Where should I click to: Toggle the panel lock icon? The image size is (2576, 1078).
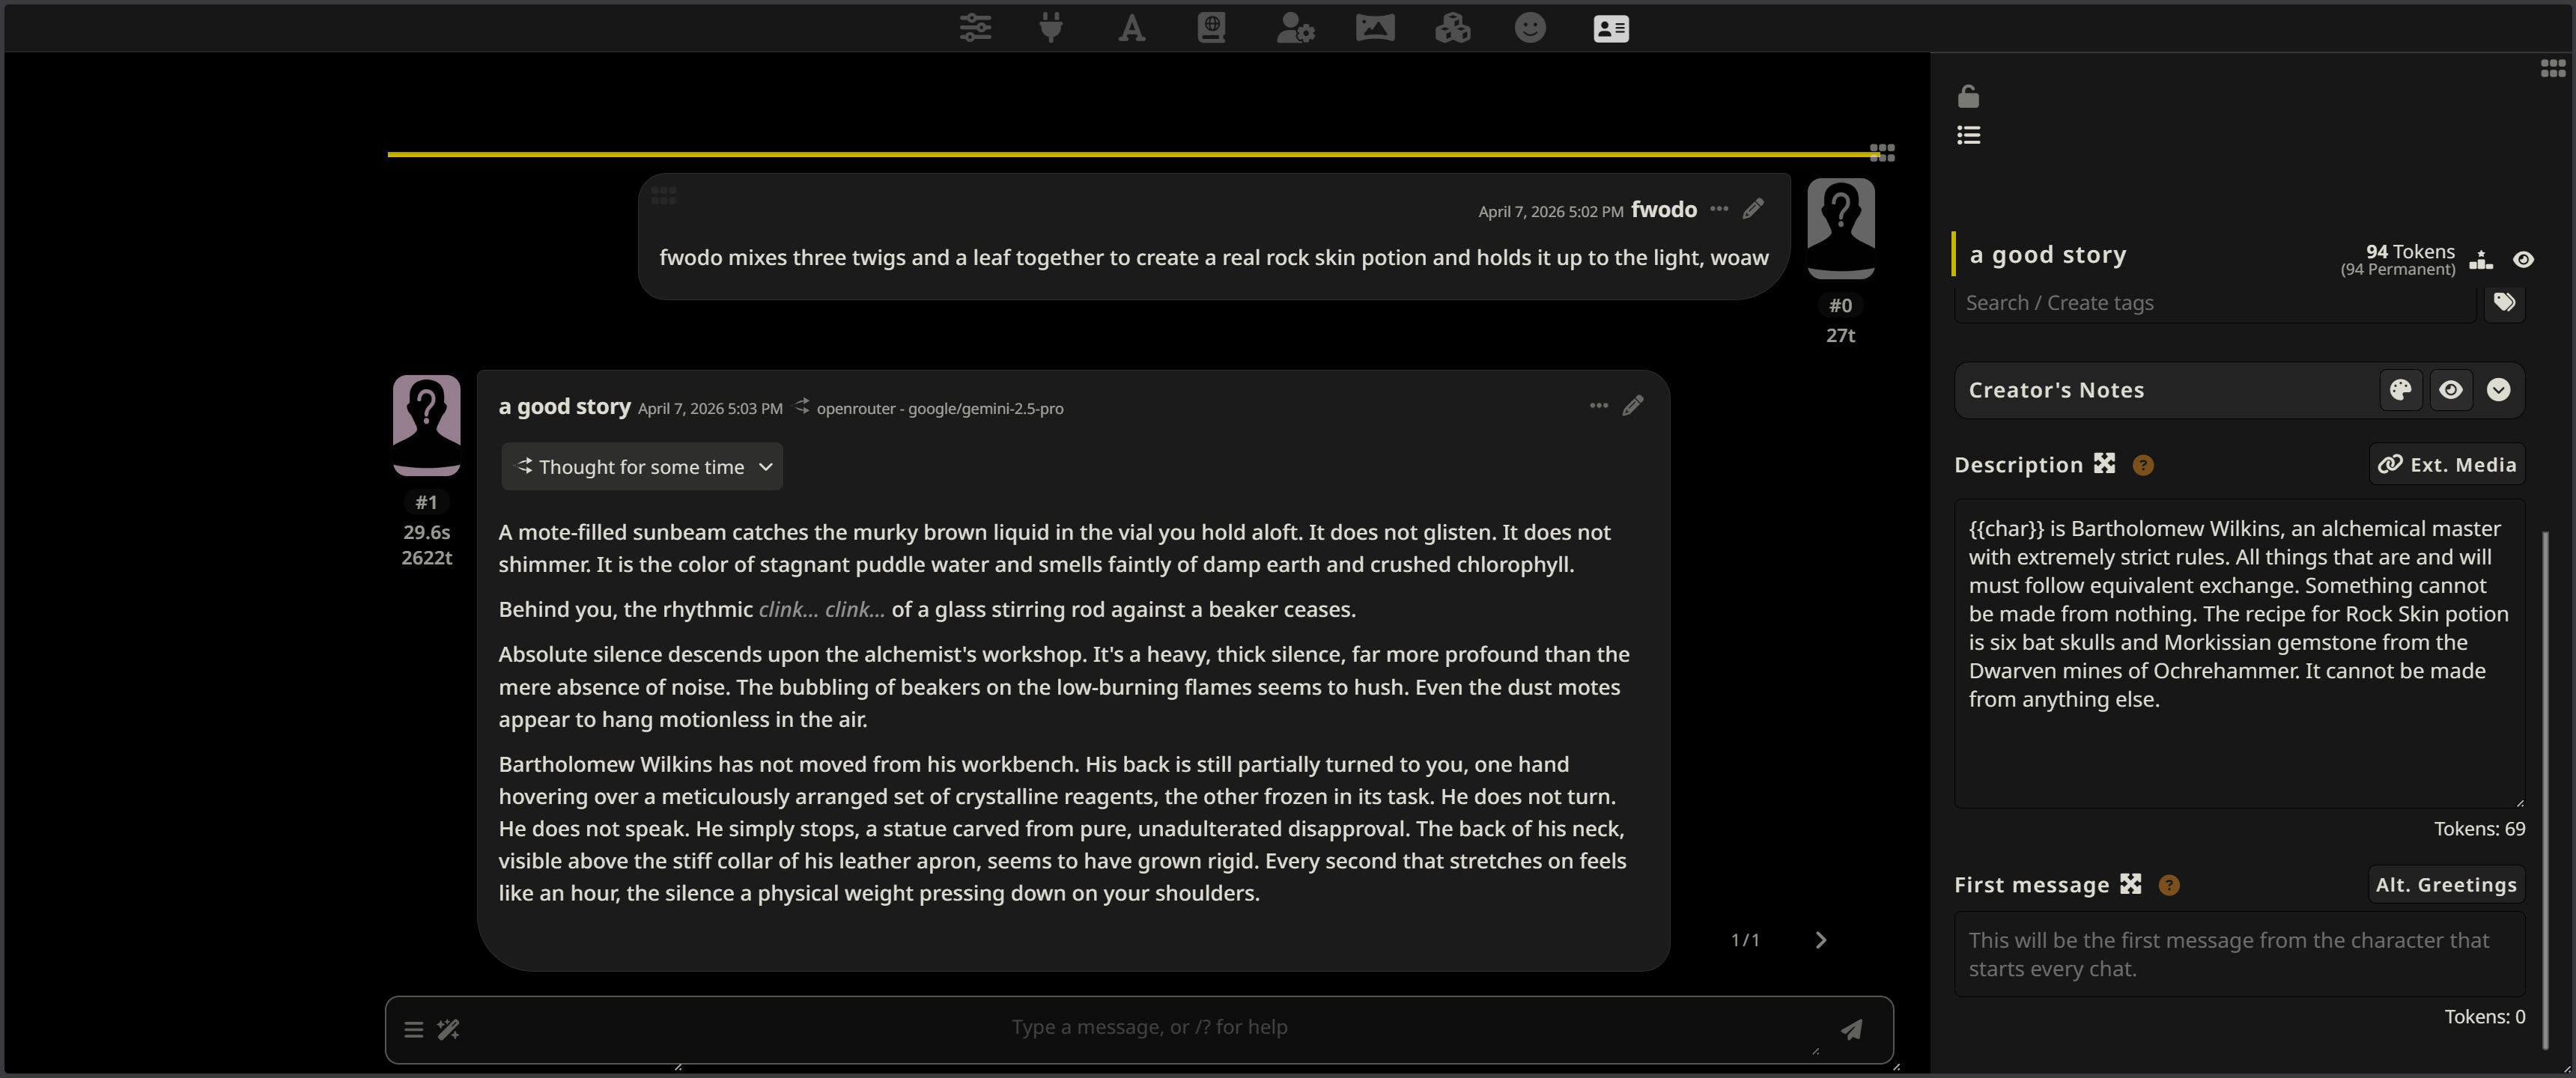pos(1968,96)
